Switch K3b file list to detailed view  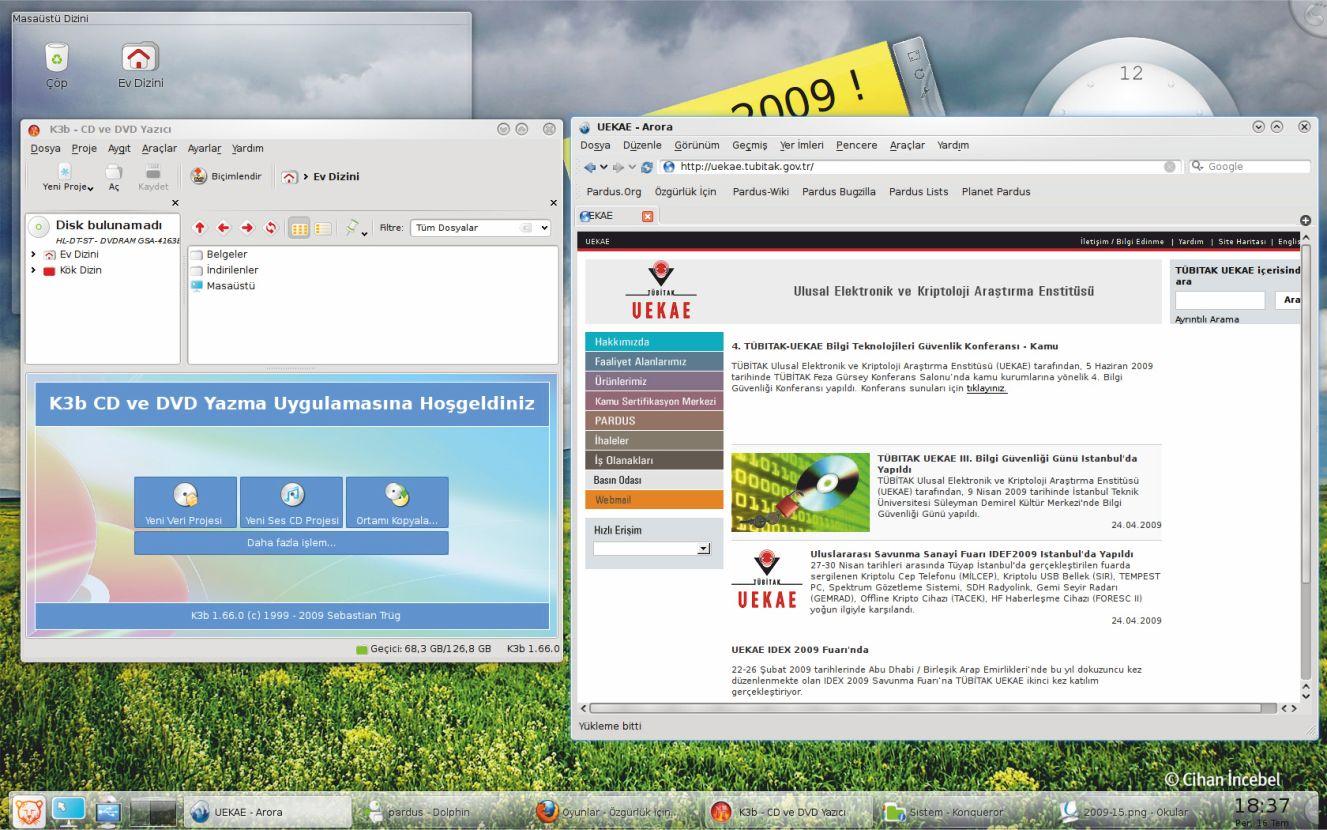pos(323,228)
